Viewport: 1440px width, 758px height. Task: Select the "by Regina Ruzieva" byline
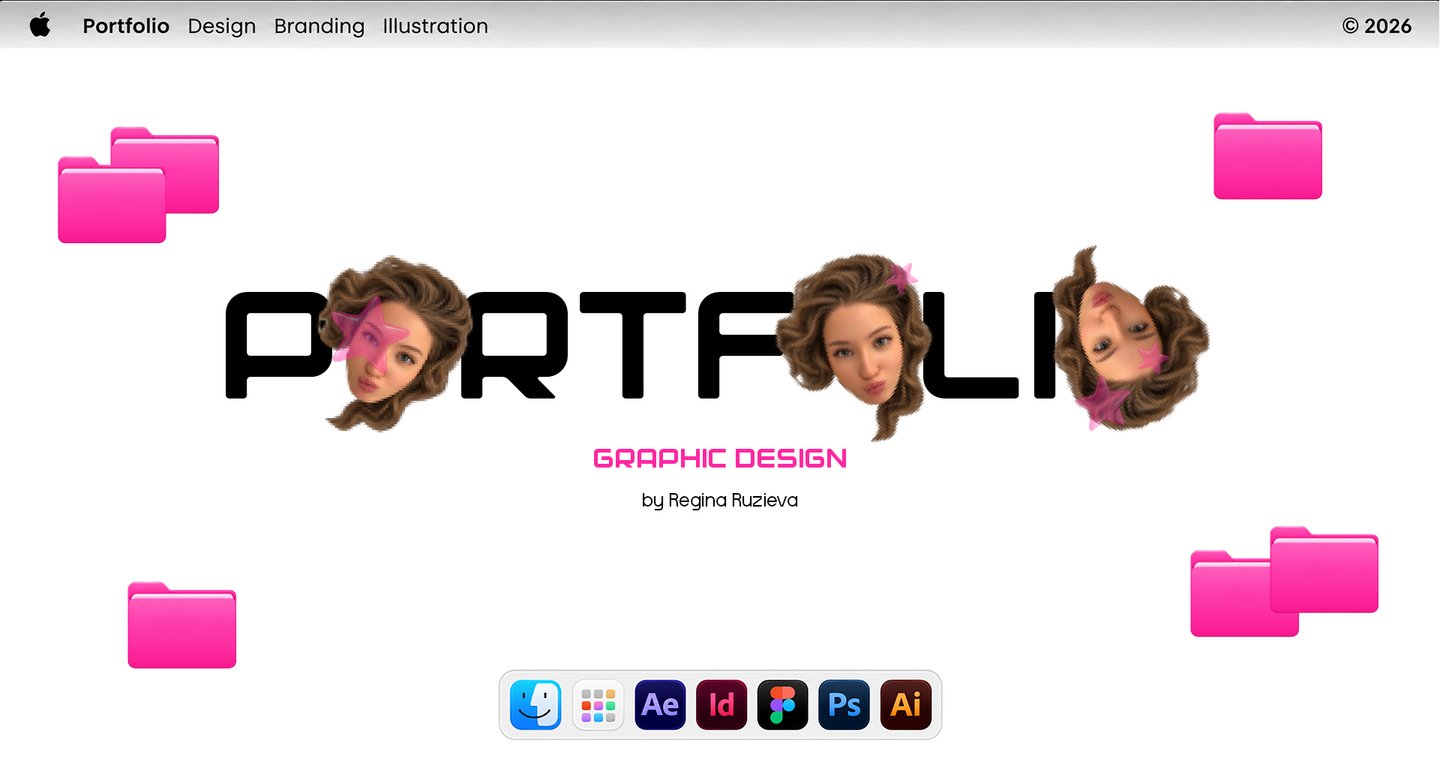(x=720, y=500)
